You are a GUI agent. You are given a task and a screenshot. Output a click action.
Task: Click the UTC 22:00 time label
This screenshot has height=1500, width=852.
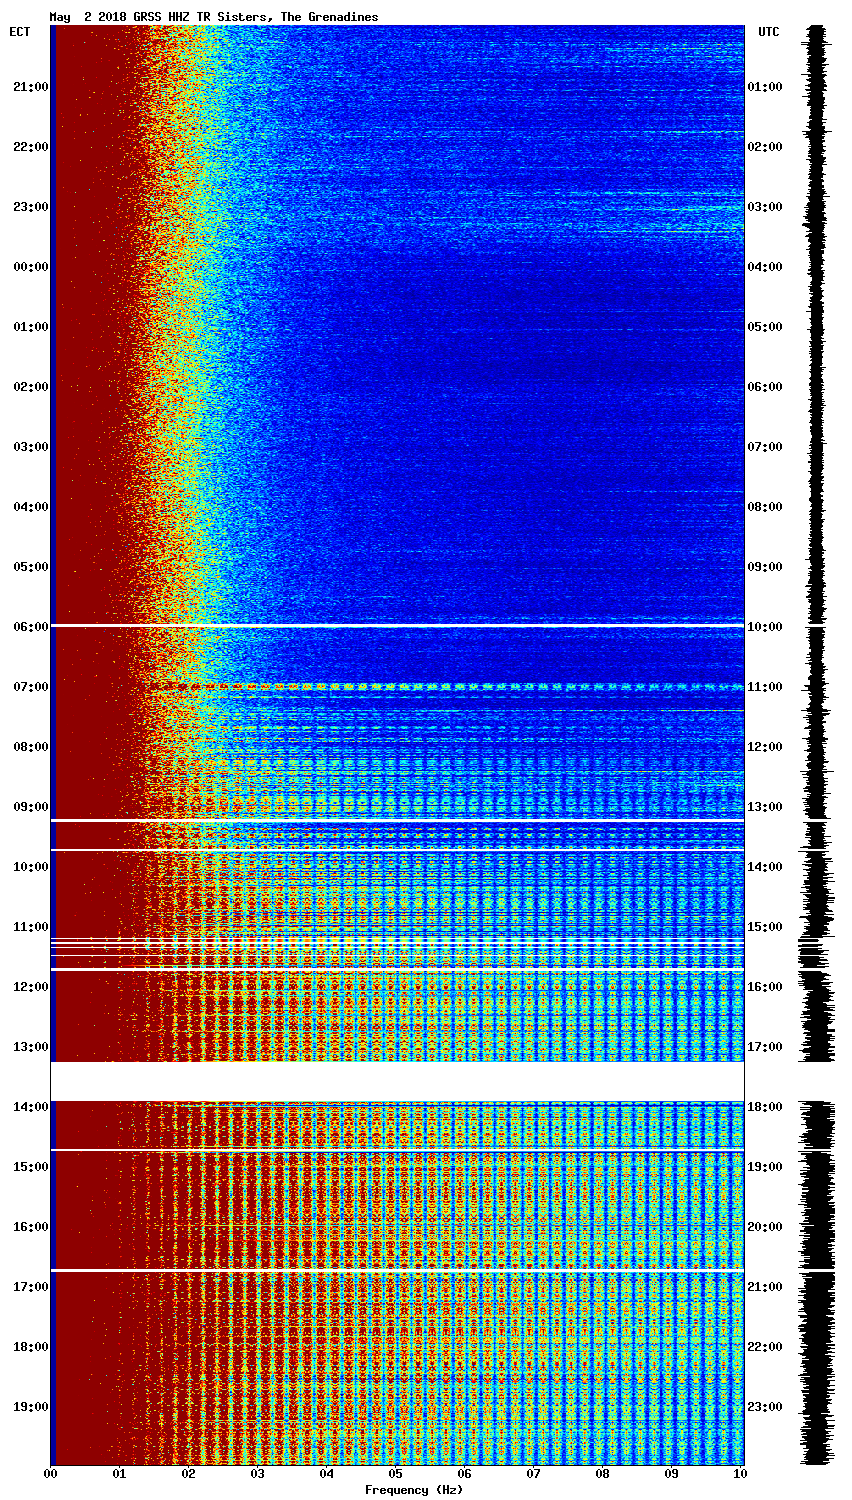click(x=765, y=1347)
